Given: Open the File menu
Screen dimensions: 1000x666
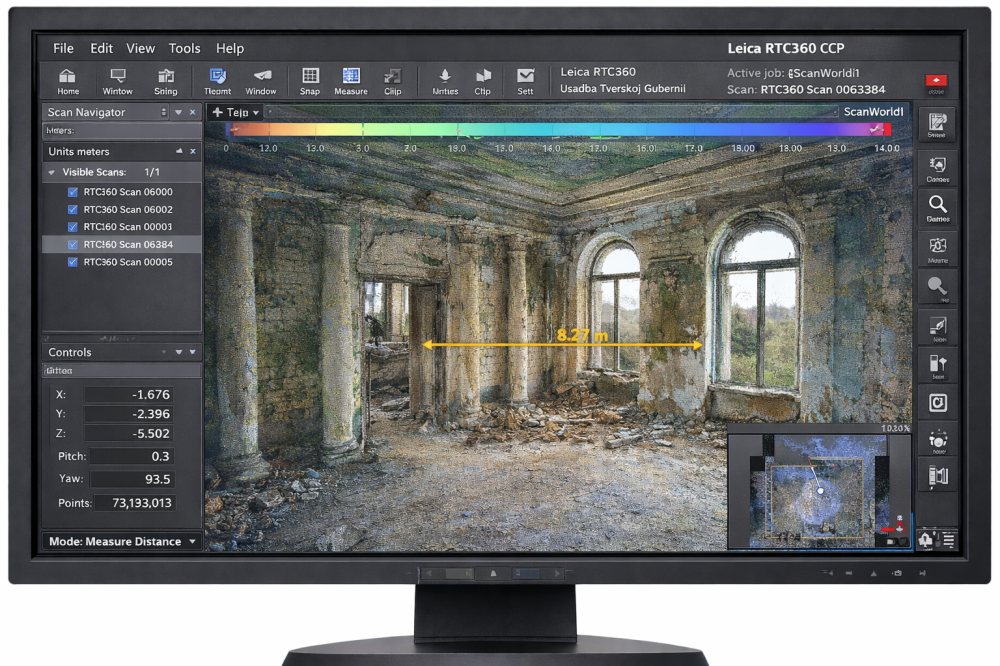Looking at the screenshot, I should (63, 48).
